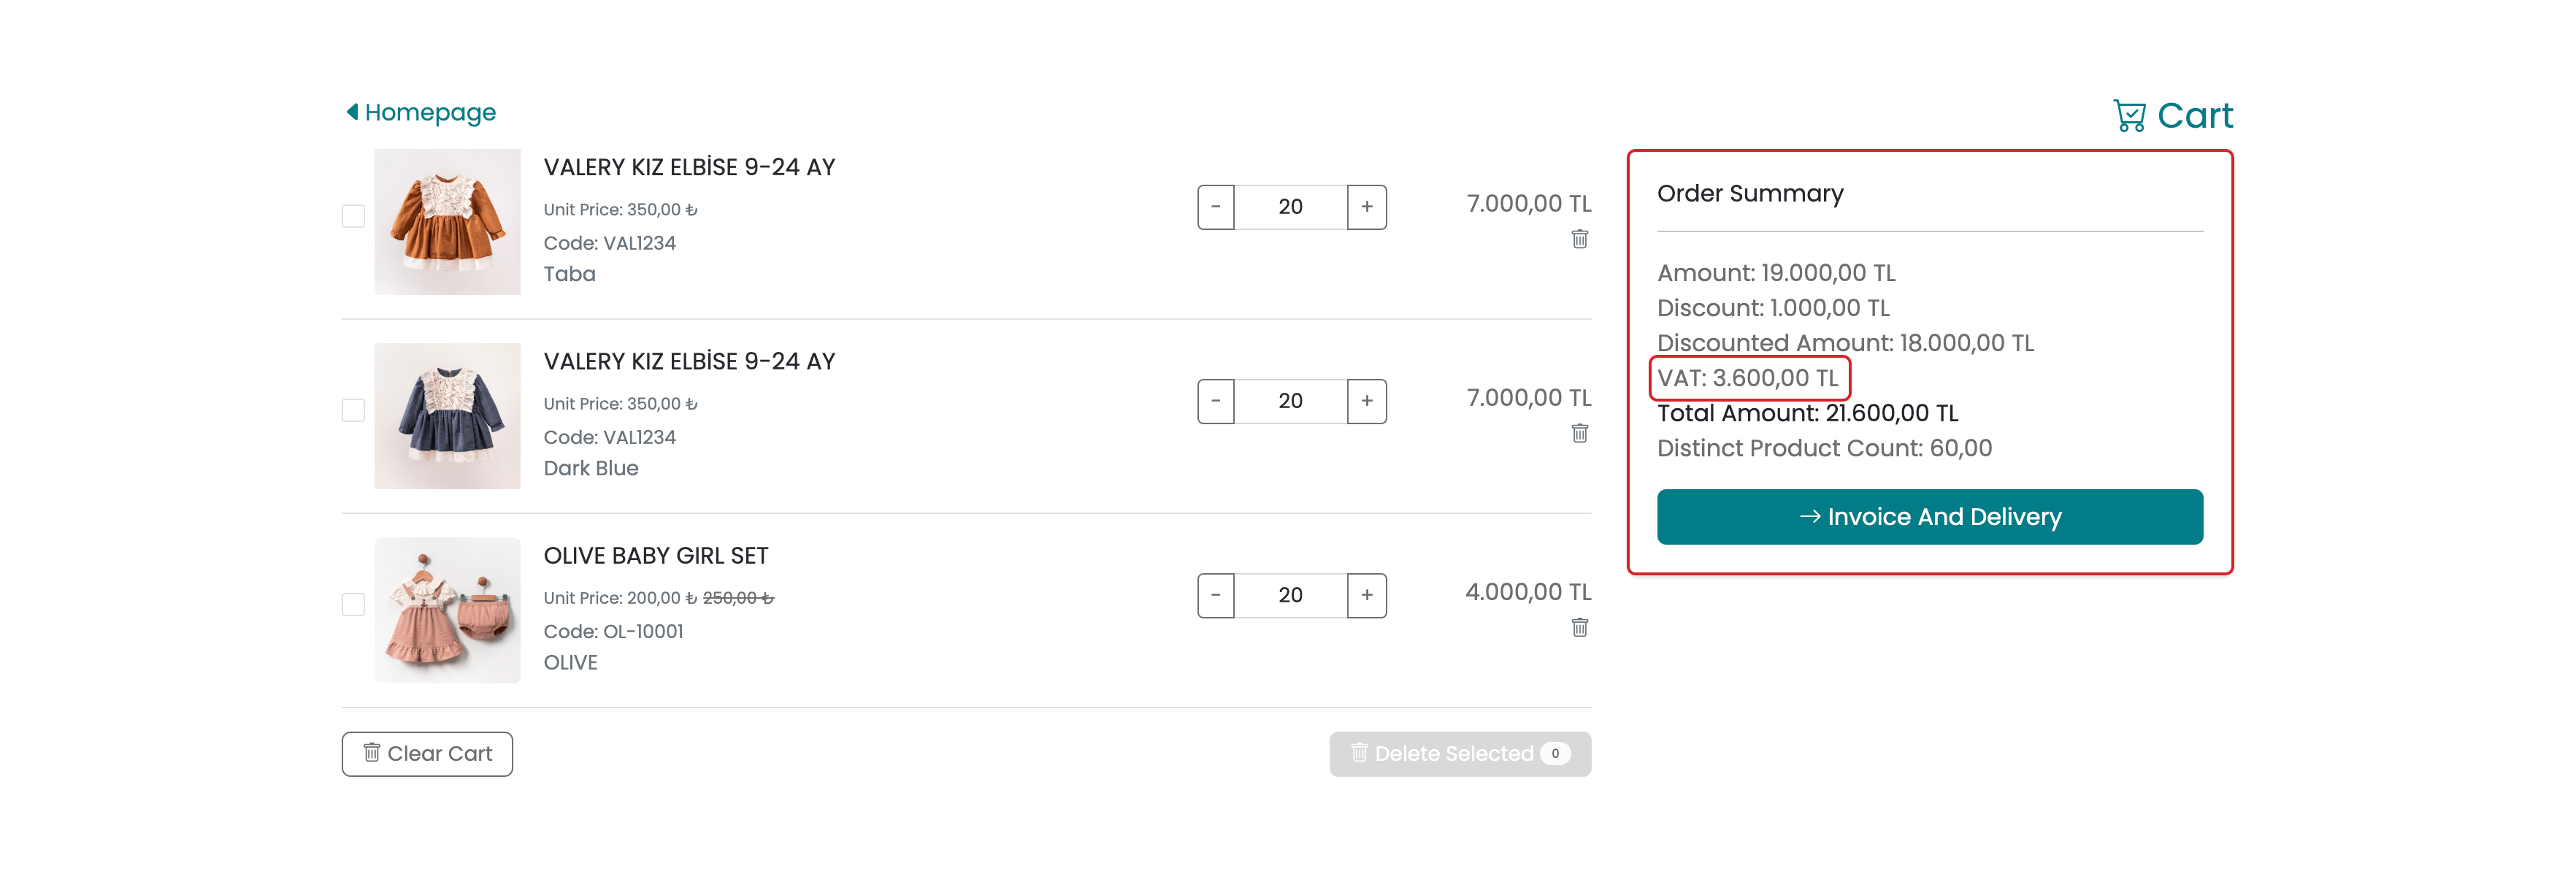This screenshot has width=2576, height=882.
Task: Click the shopping cart icon
Action: (x=2129, y=116)
